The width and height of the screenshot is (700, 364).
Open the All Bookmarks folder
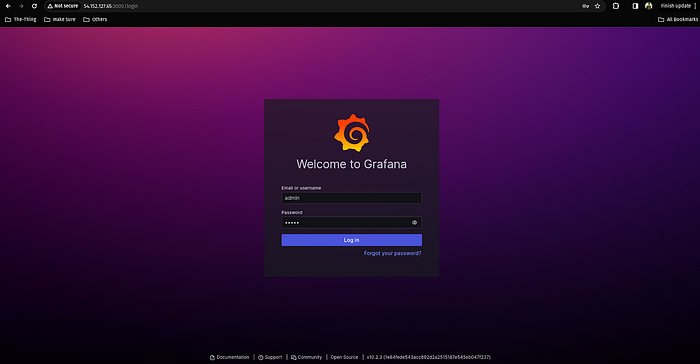coord(678,19)
